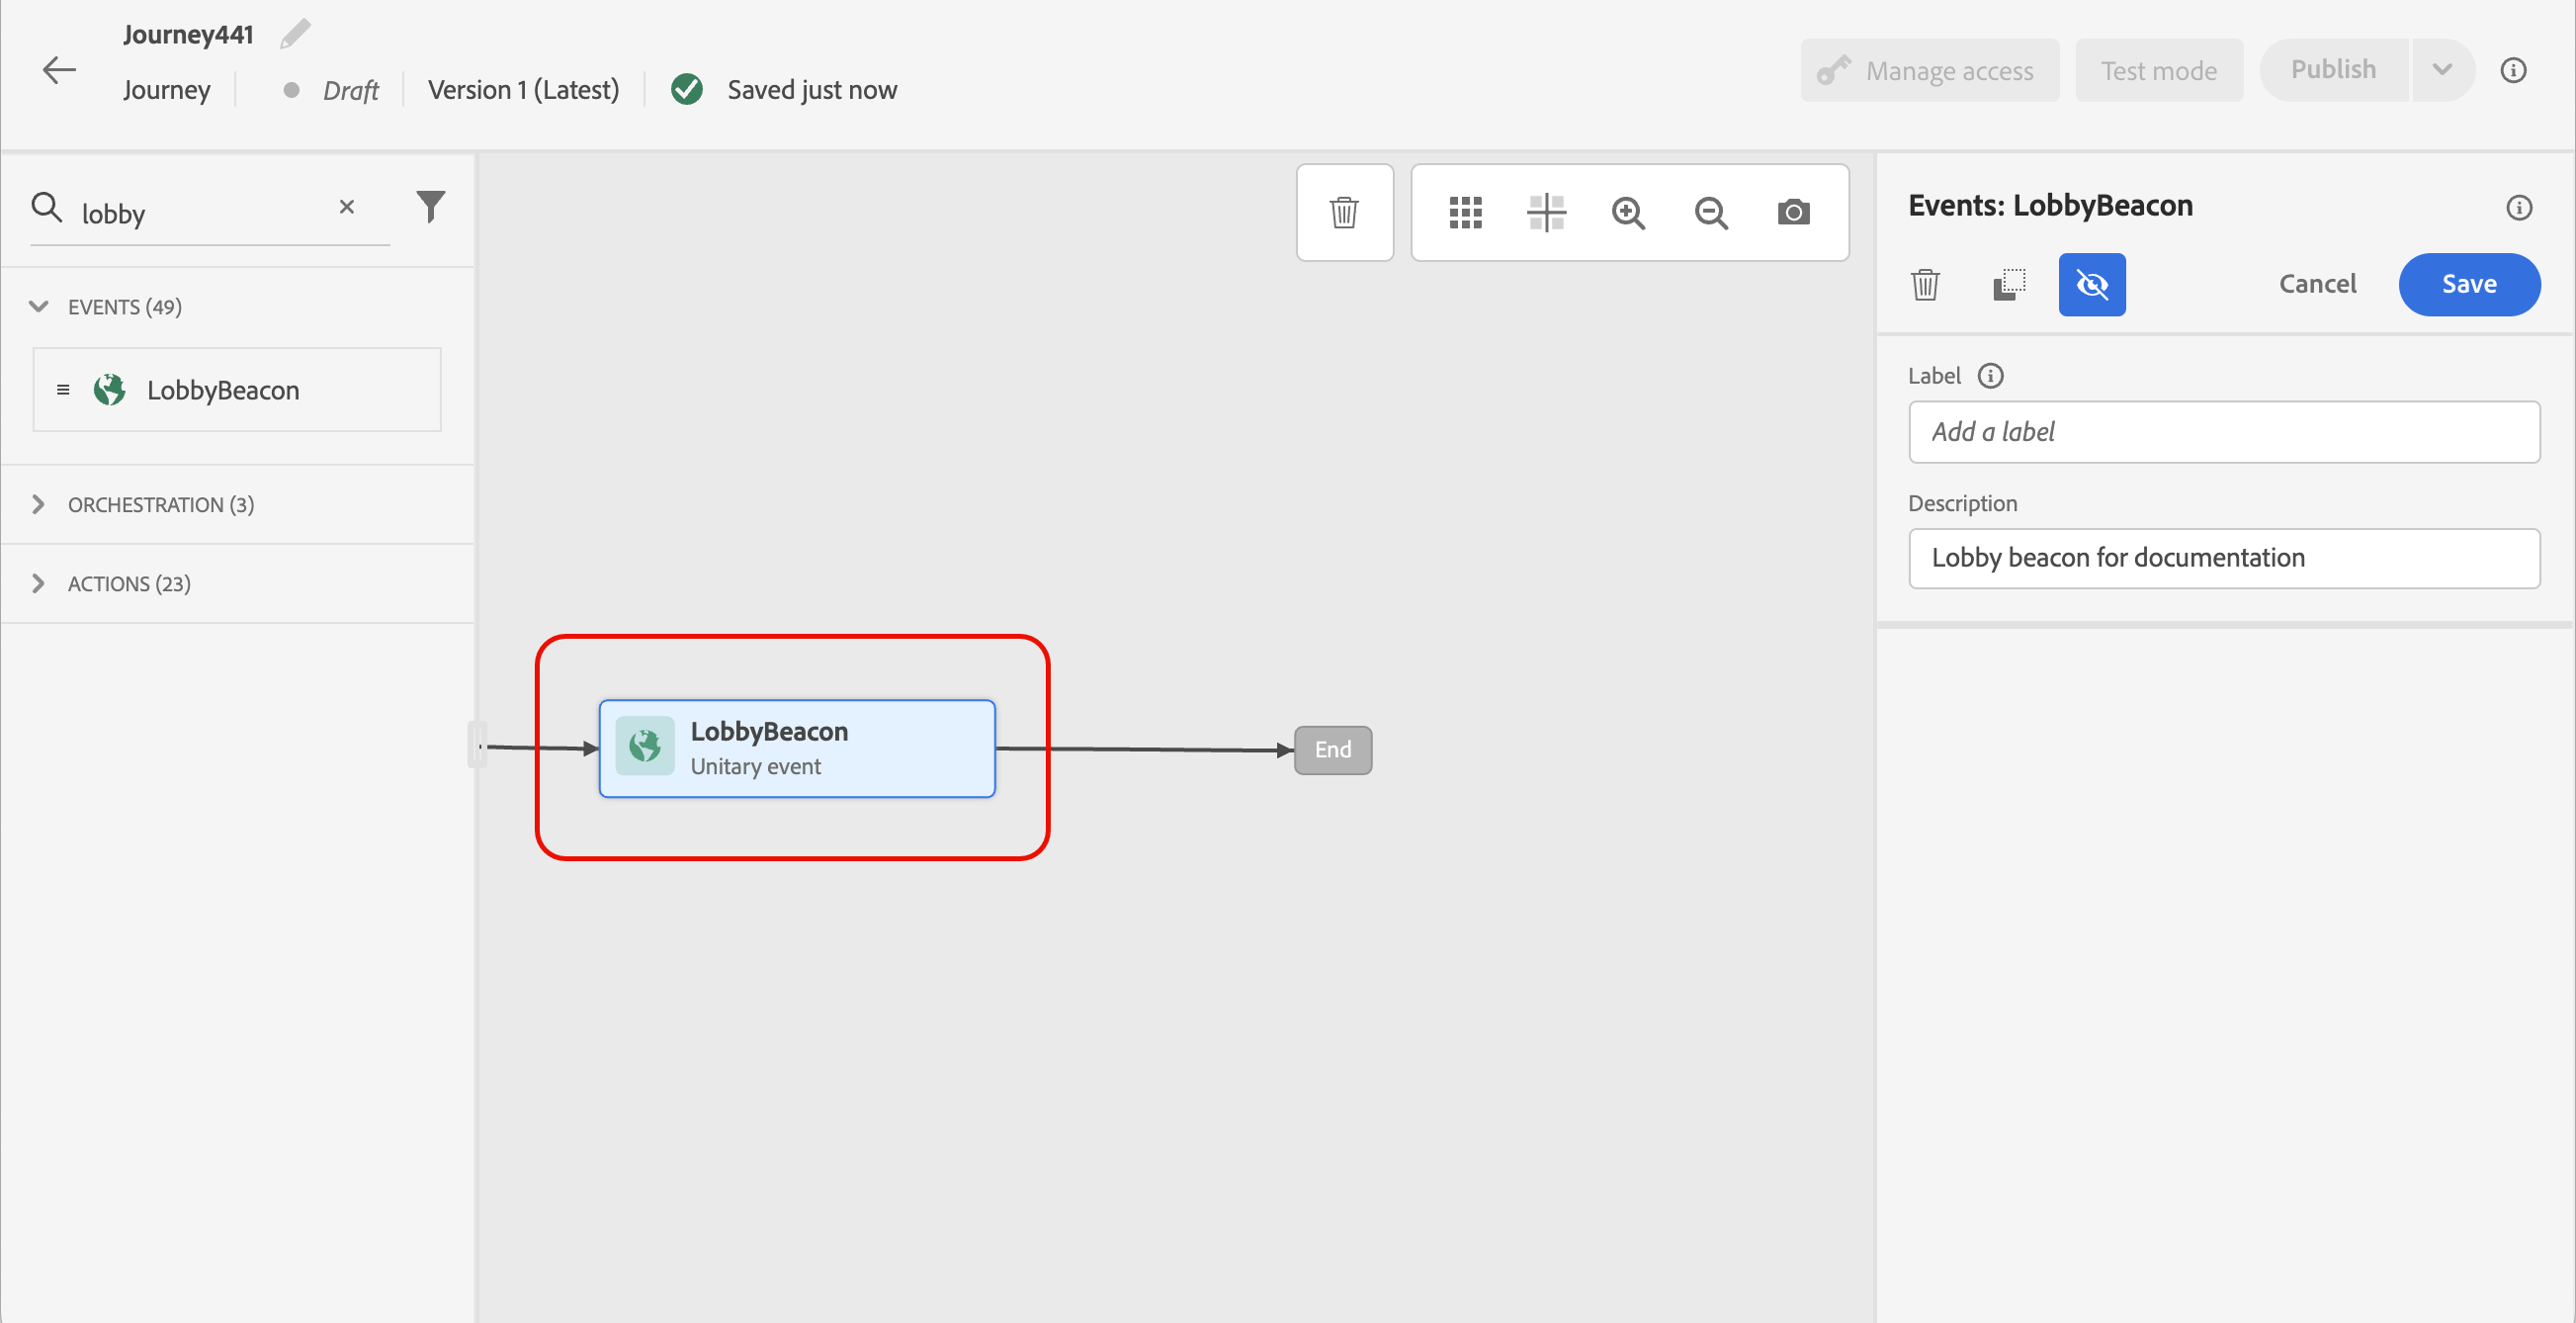Expand the ORCHESTRATION section

(x=39, y=505)
